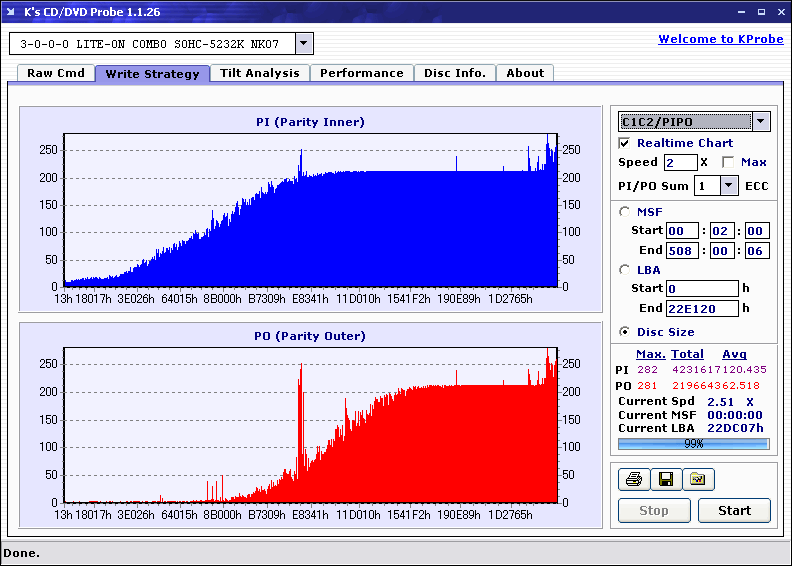Screen dimensions: 792x566
Task: Click the open folder image icon
Action: coord(698,479)
